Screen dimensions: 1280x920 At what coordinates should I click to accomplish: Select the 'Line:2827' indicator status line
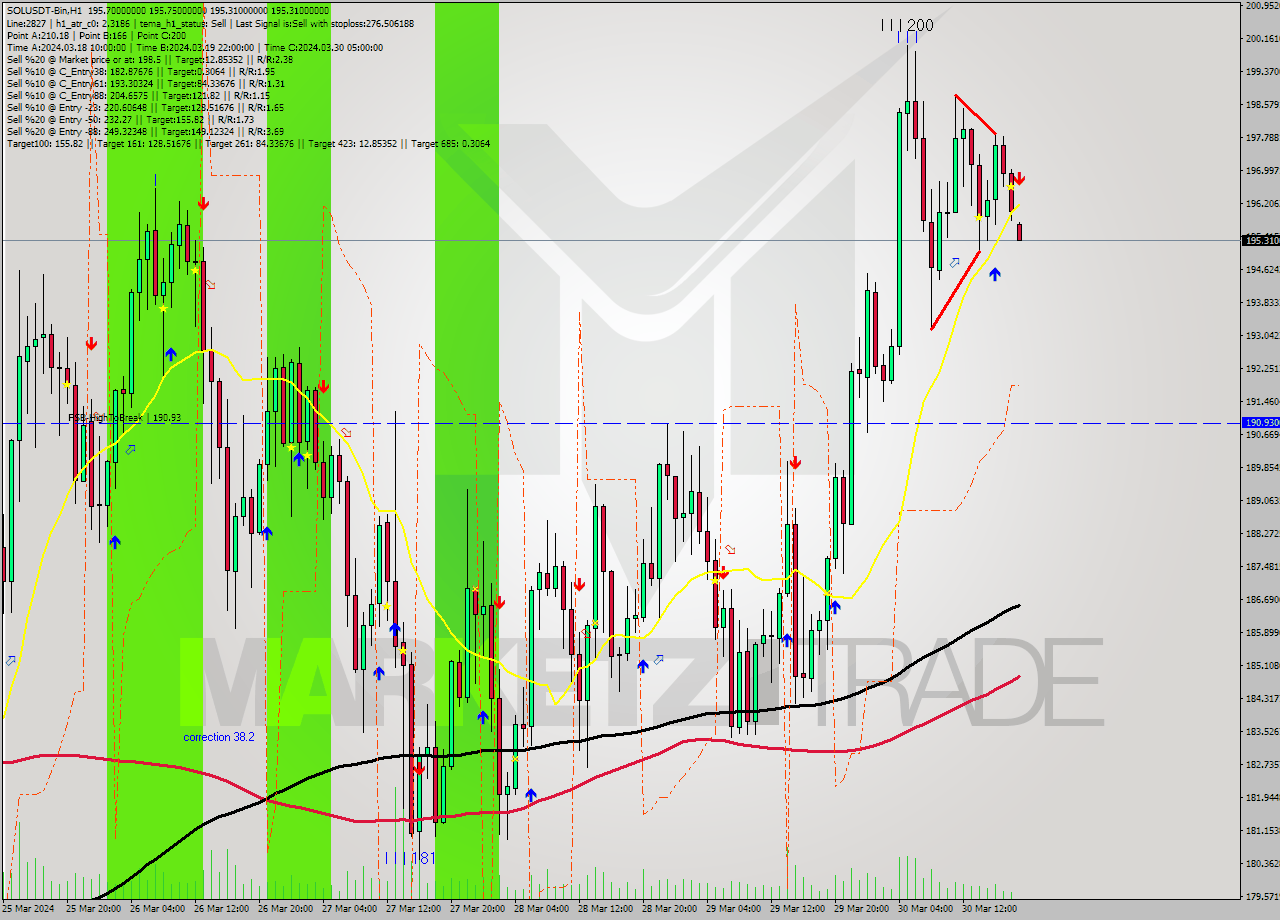(210, 23)
